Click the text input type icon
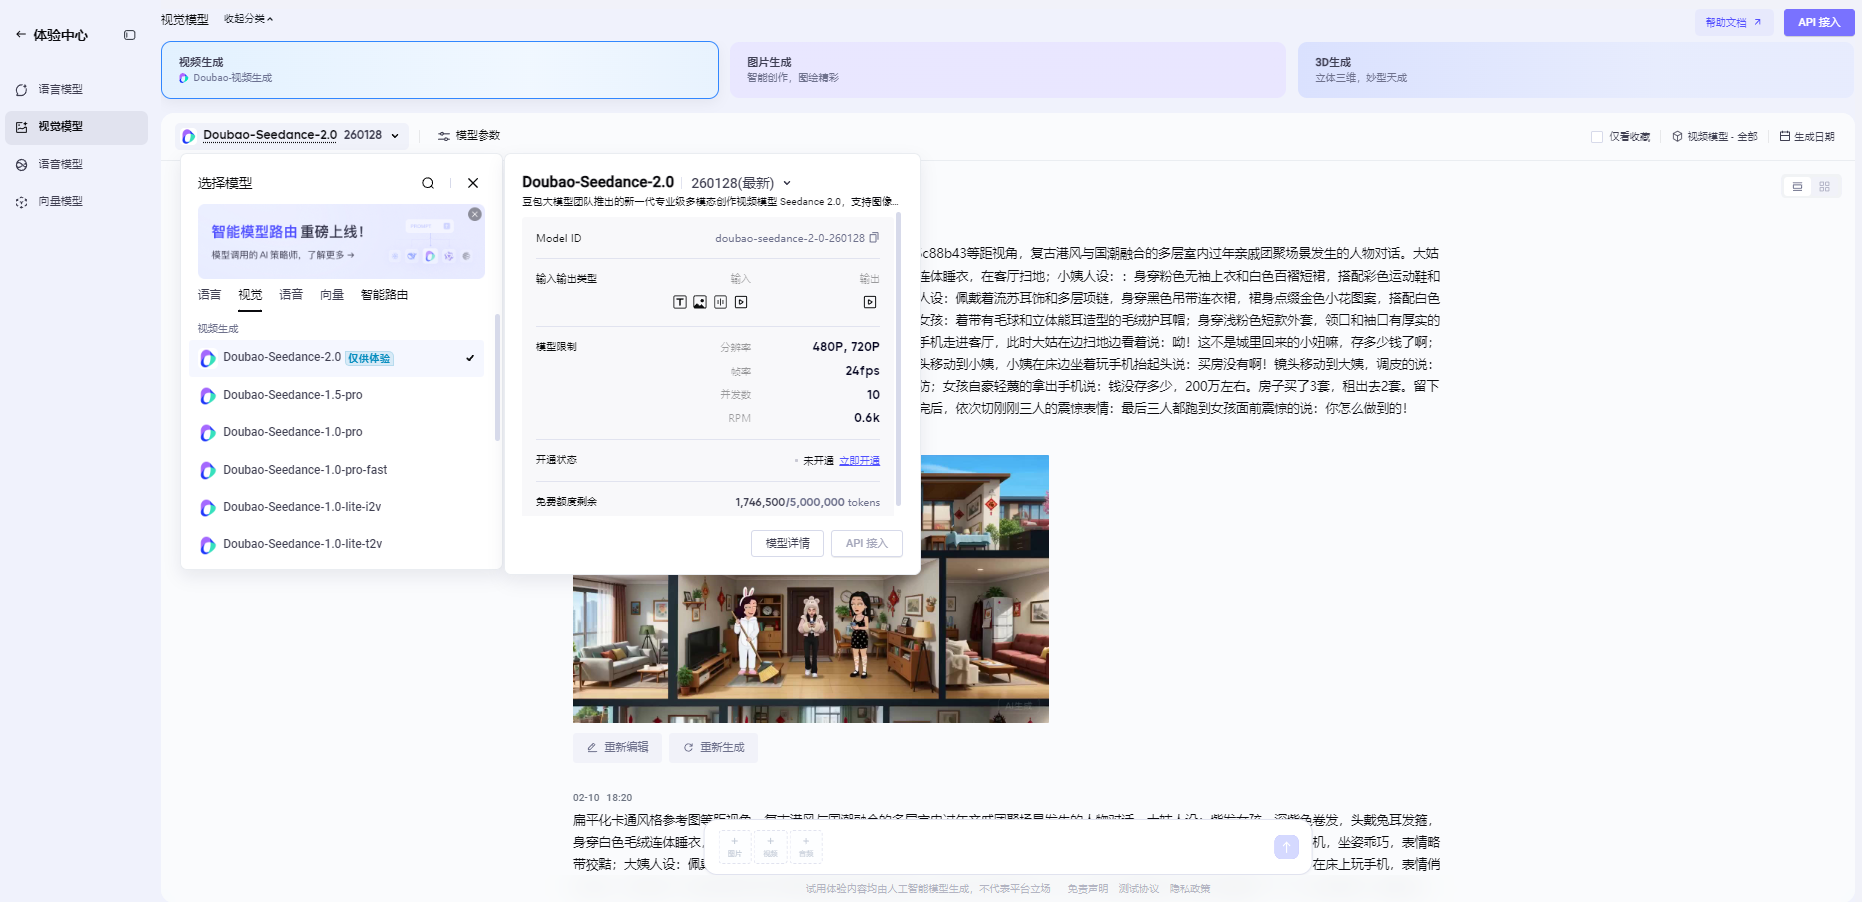The image size is (1862, 902). 679,301
